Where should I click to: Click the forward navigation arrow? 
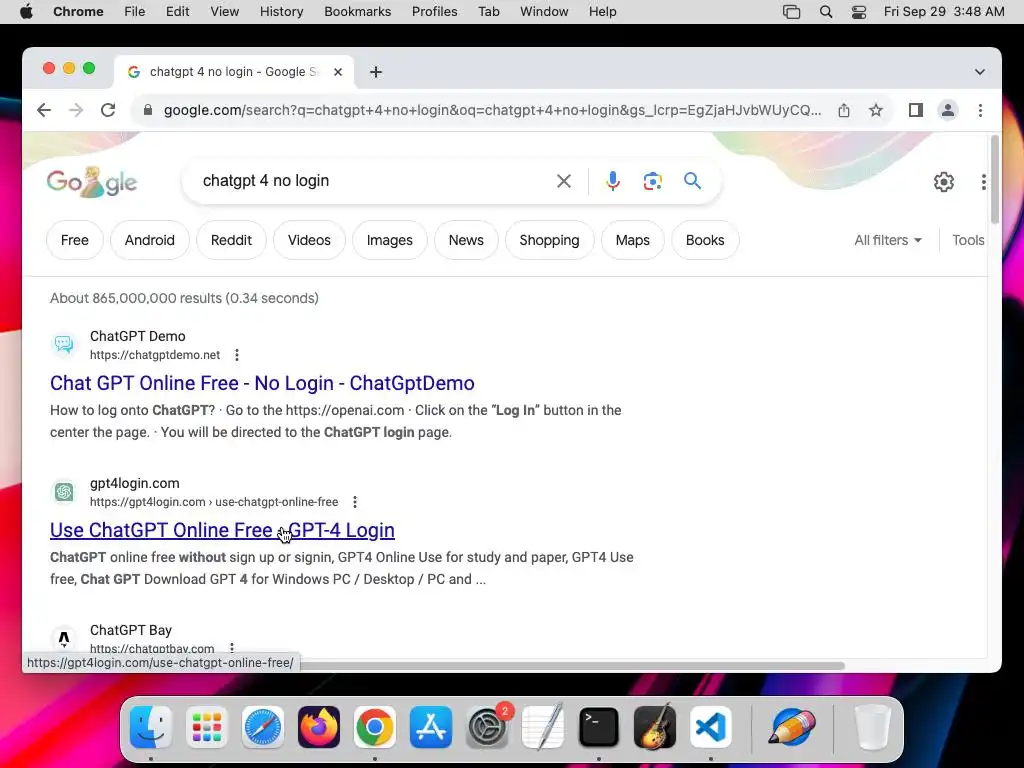[x=76, y=110]
